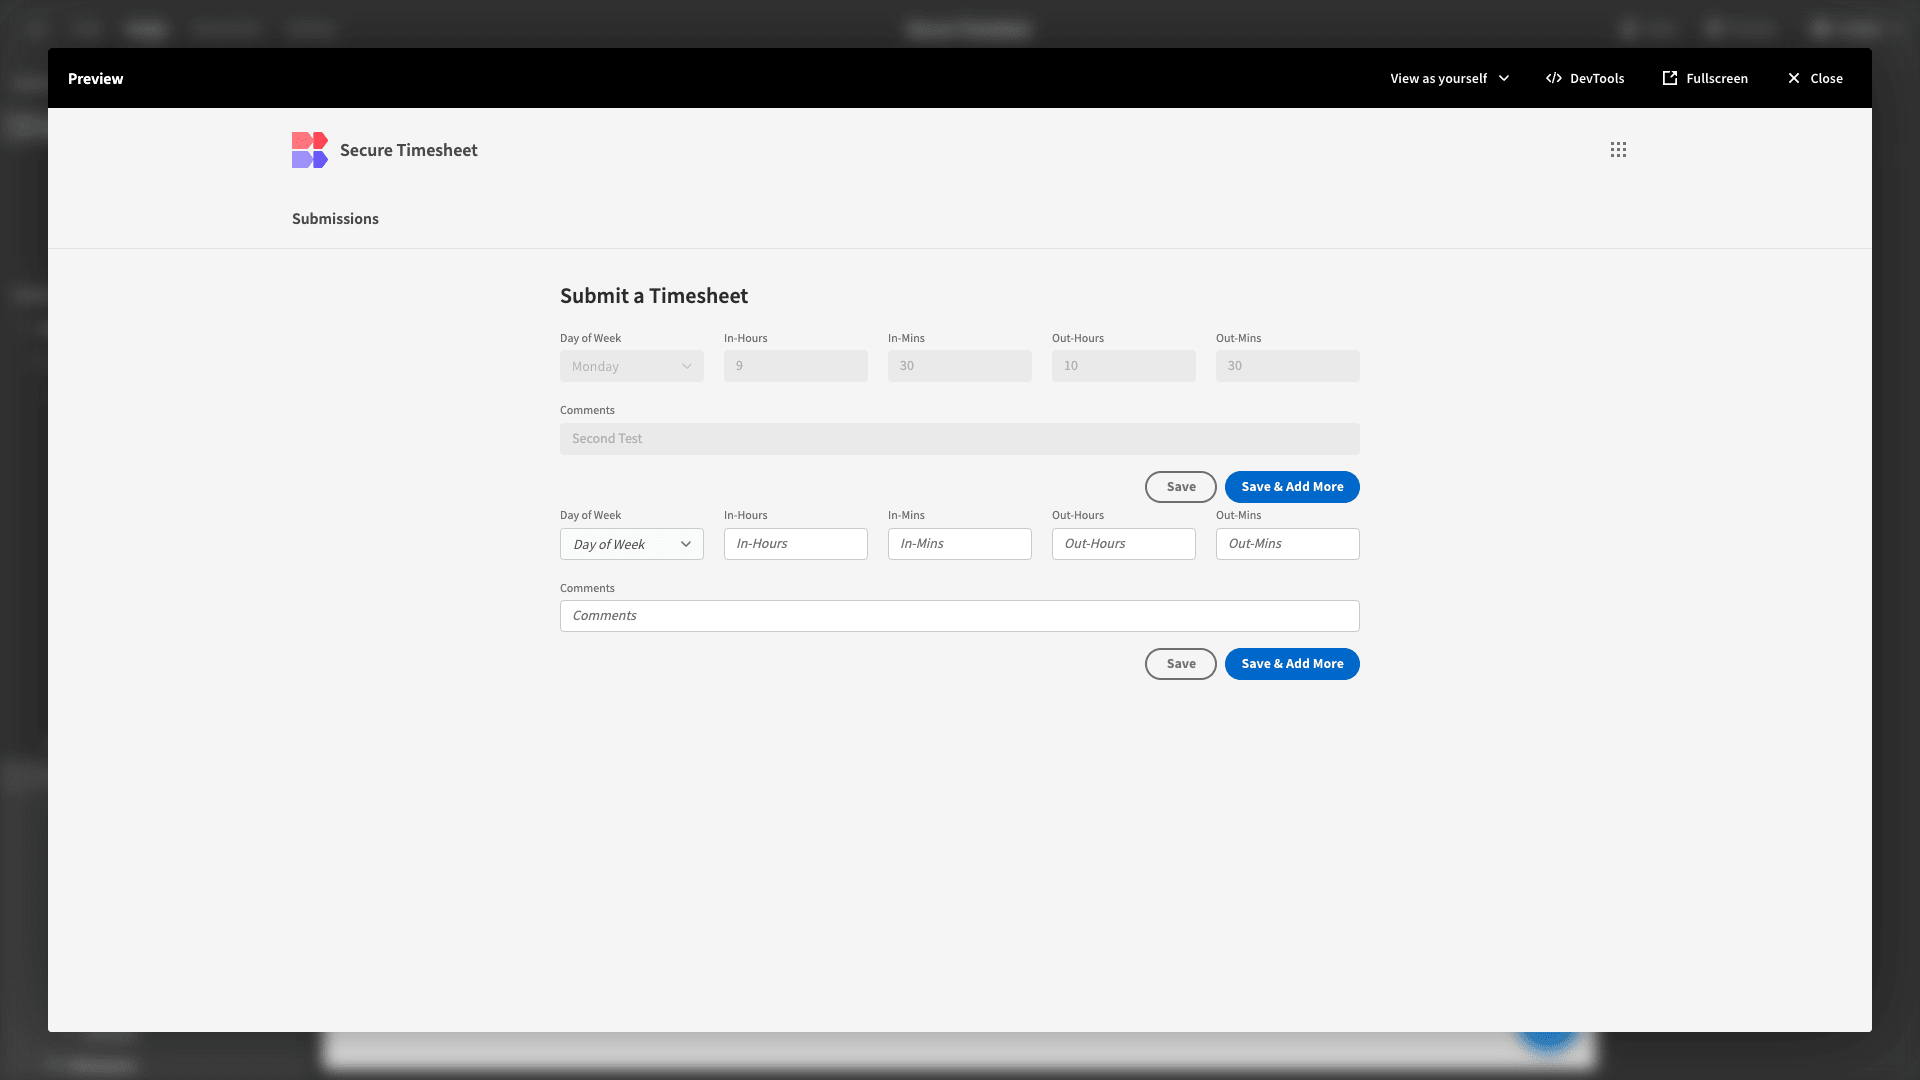This screenshot has width=1920, height=1080.
Task: Click the Second Test comments field
Action: 960,439
